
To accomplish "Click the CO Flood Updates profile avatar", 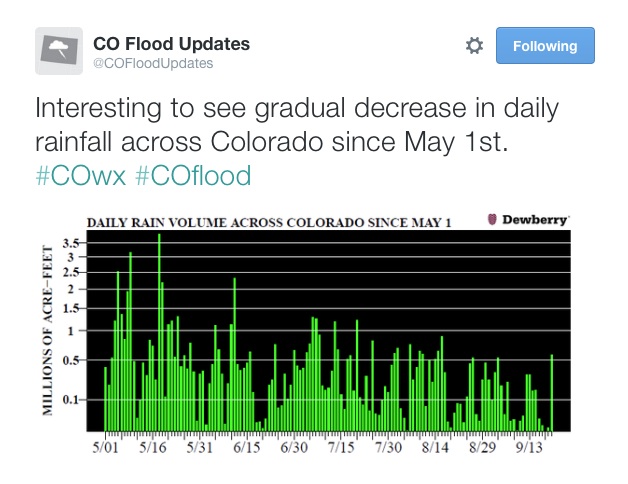I will (x=59, y=51).
